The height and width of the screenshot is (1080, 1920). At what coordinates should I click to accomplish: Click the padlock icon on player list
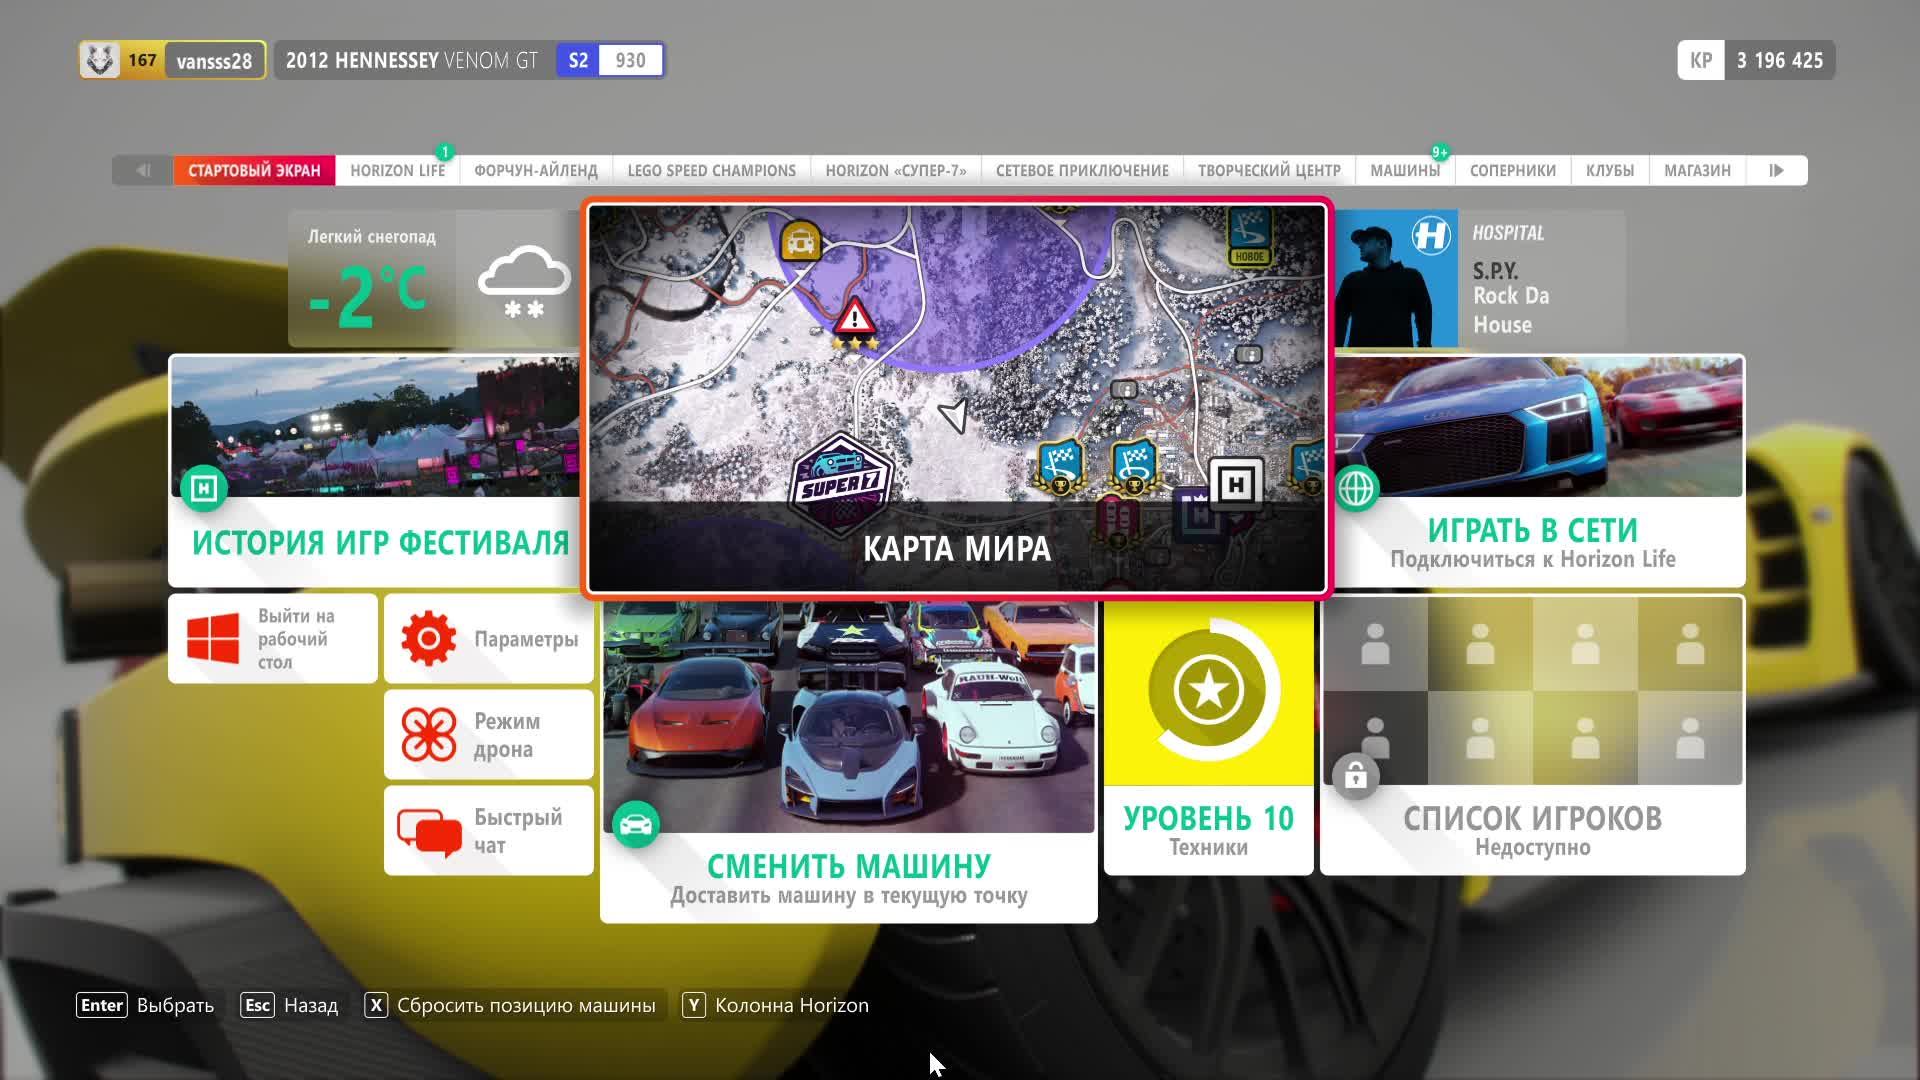1356,776
